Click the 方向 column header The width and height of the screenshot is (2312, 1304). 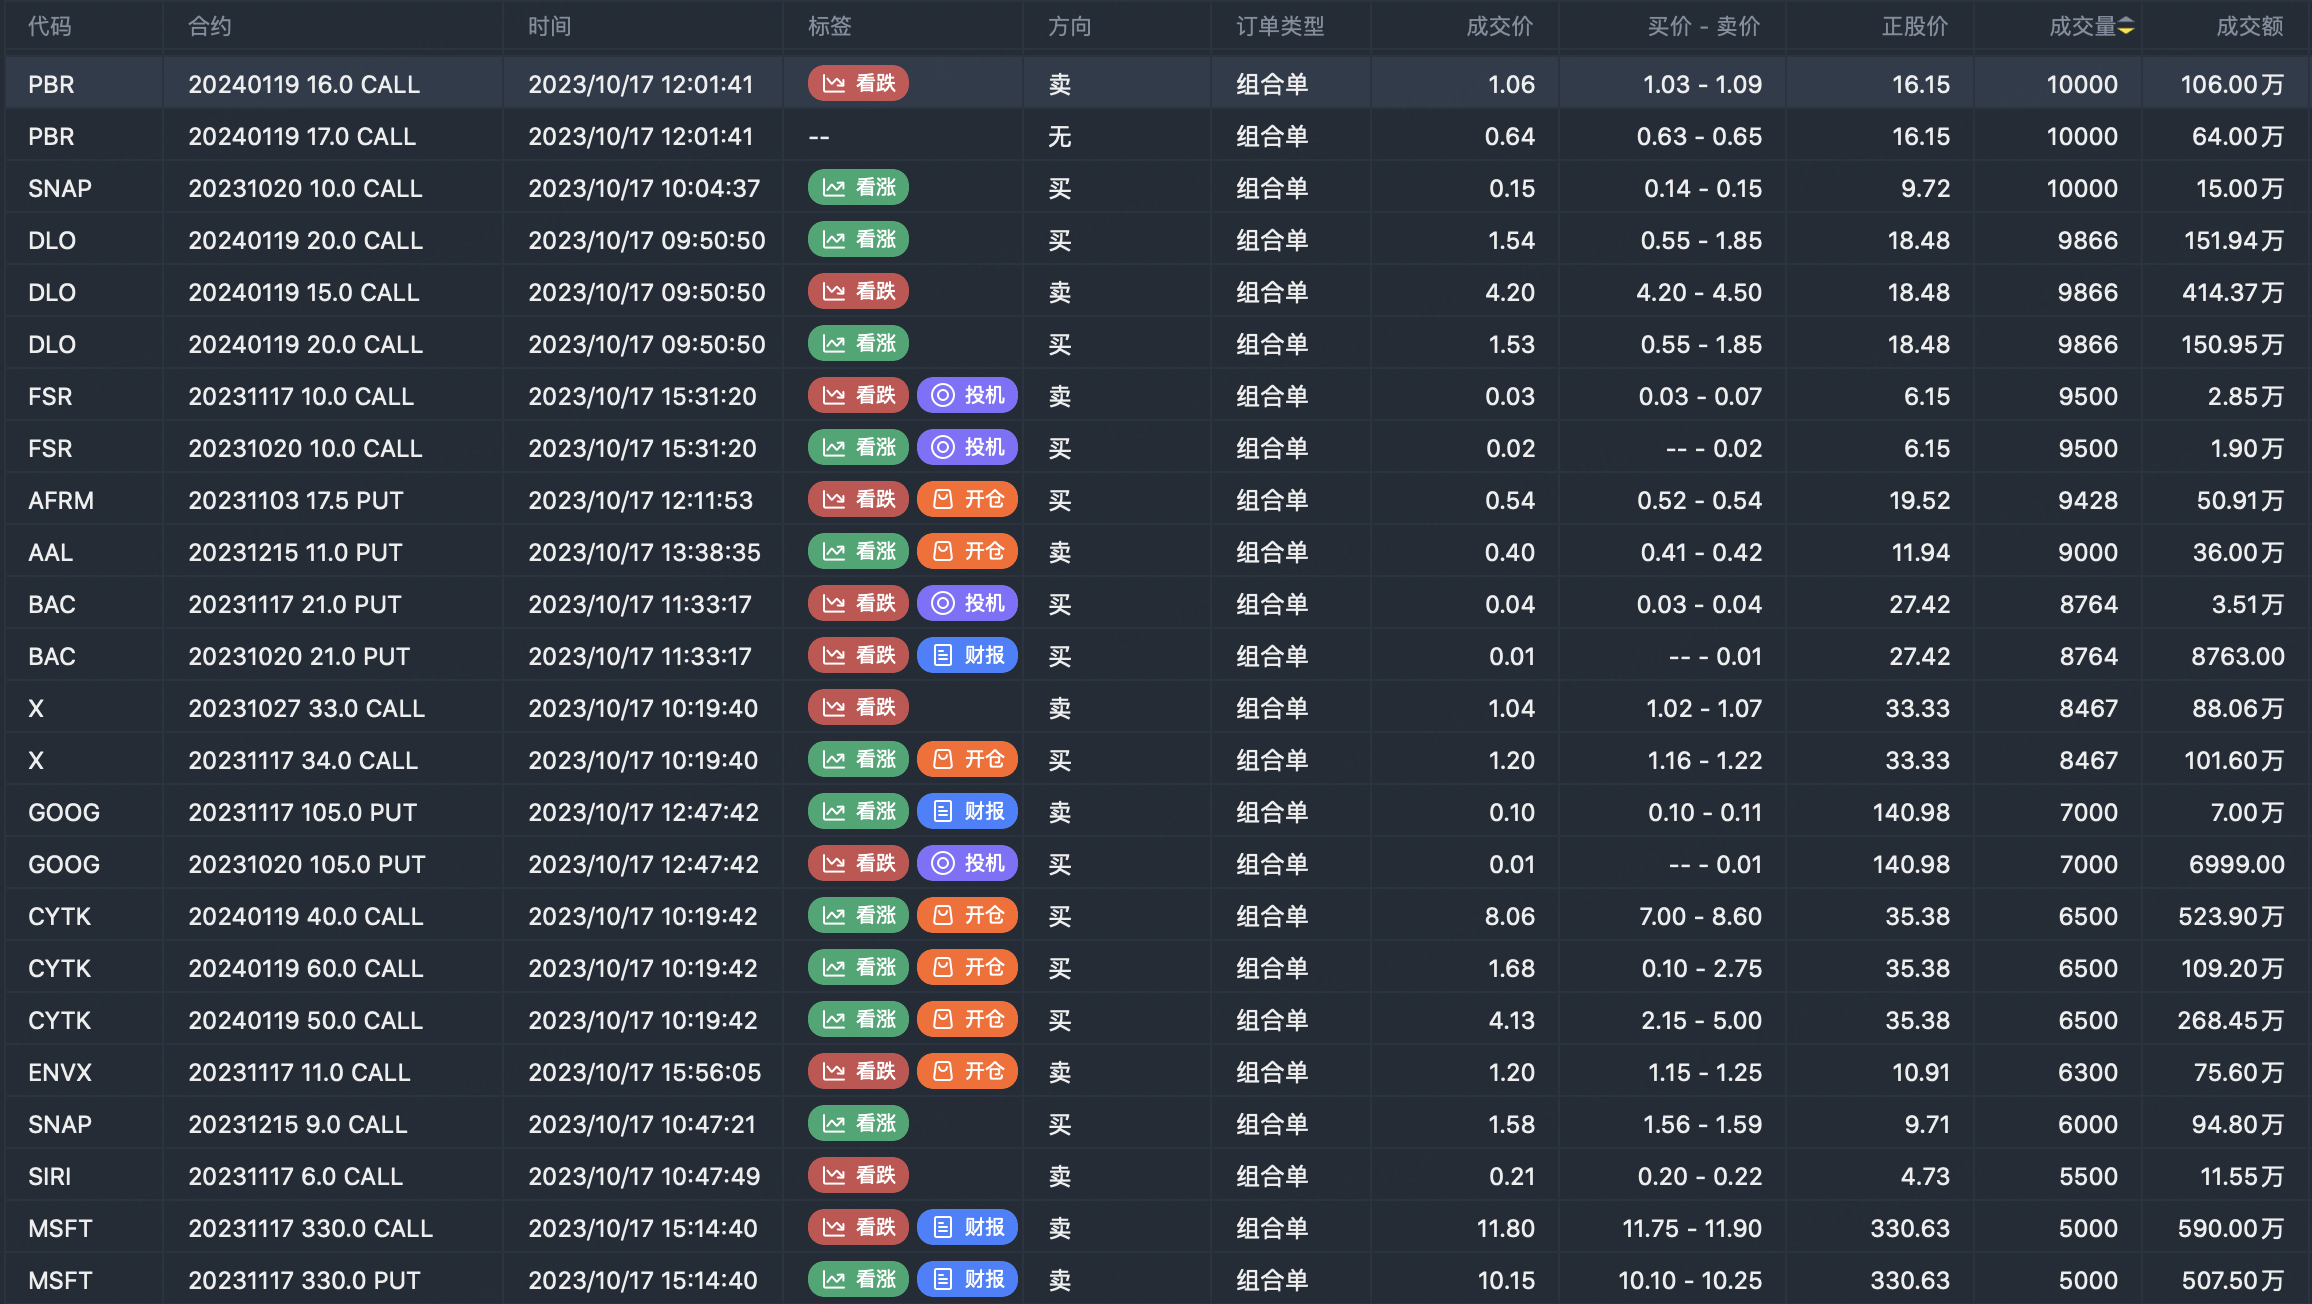tap(1070, 26)
